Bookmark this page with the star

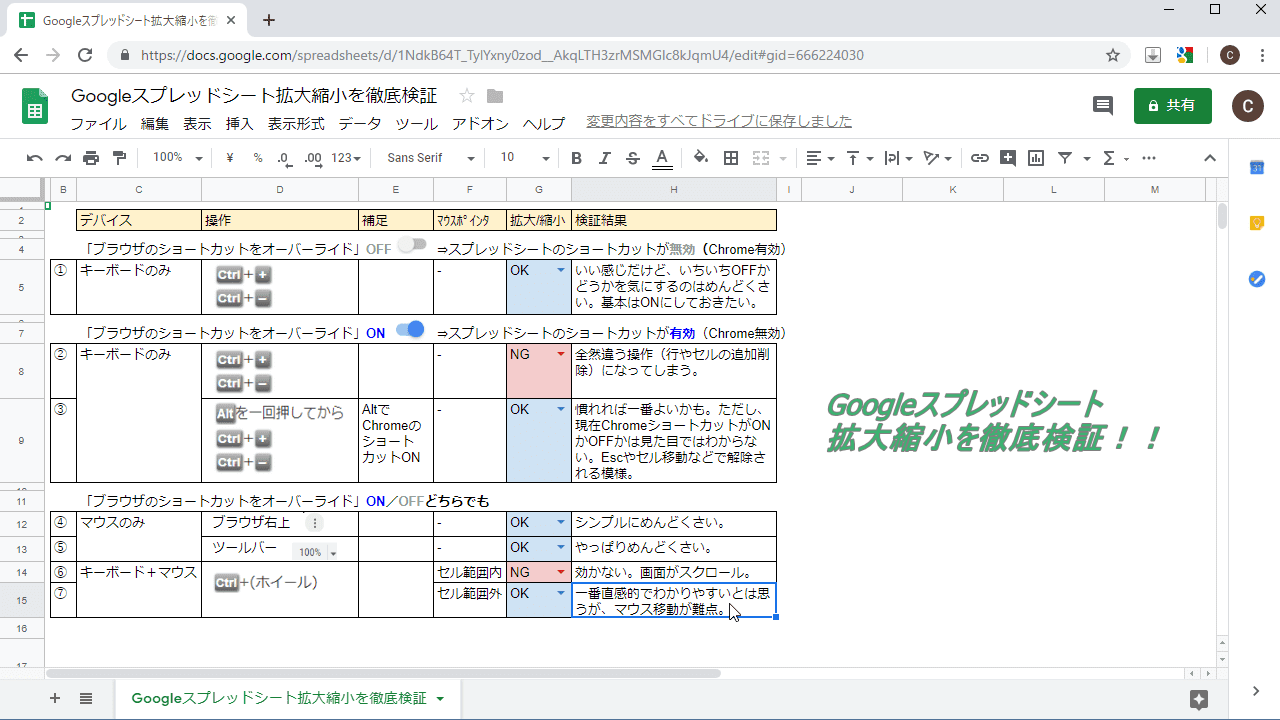[x=1113, y=56]
